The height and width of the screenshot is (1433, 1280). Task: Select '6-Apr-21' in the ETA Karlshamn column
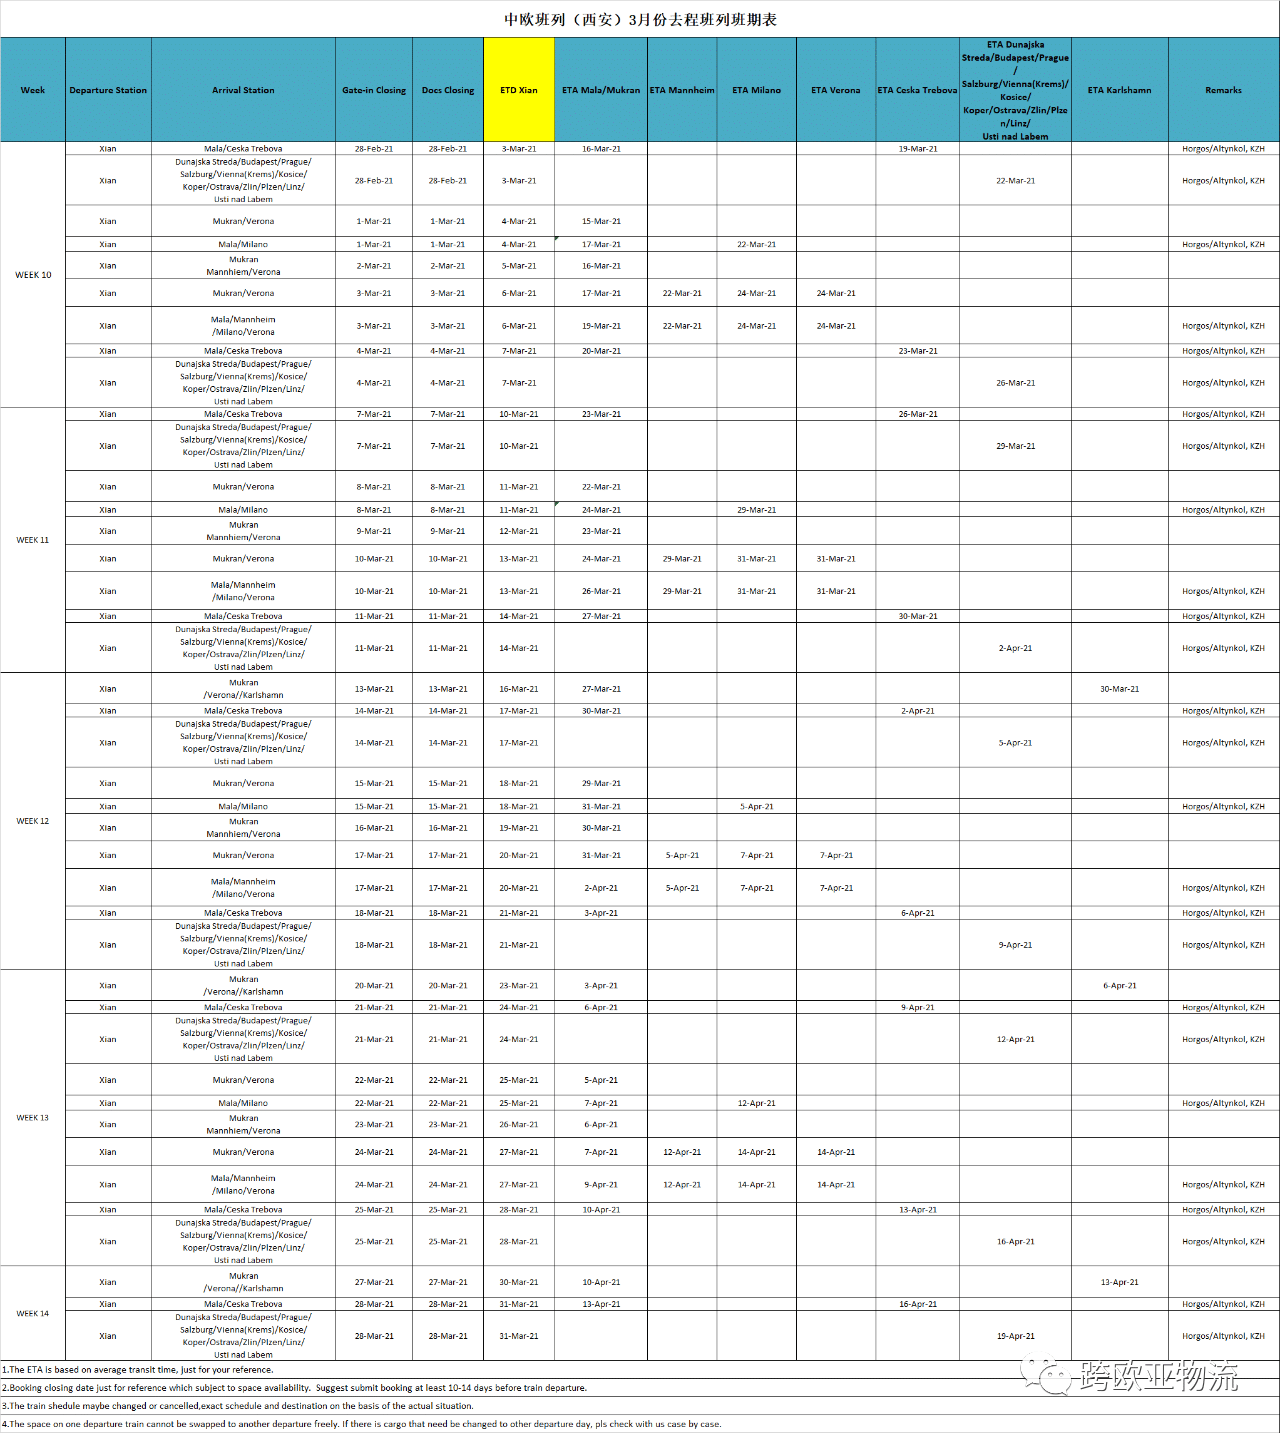point(1119,986)
